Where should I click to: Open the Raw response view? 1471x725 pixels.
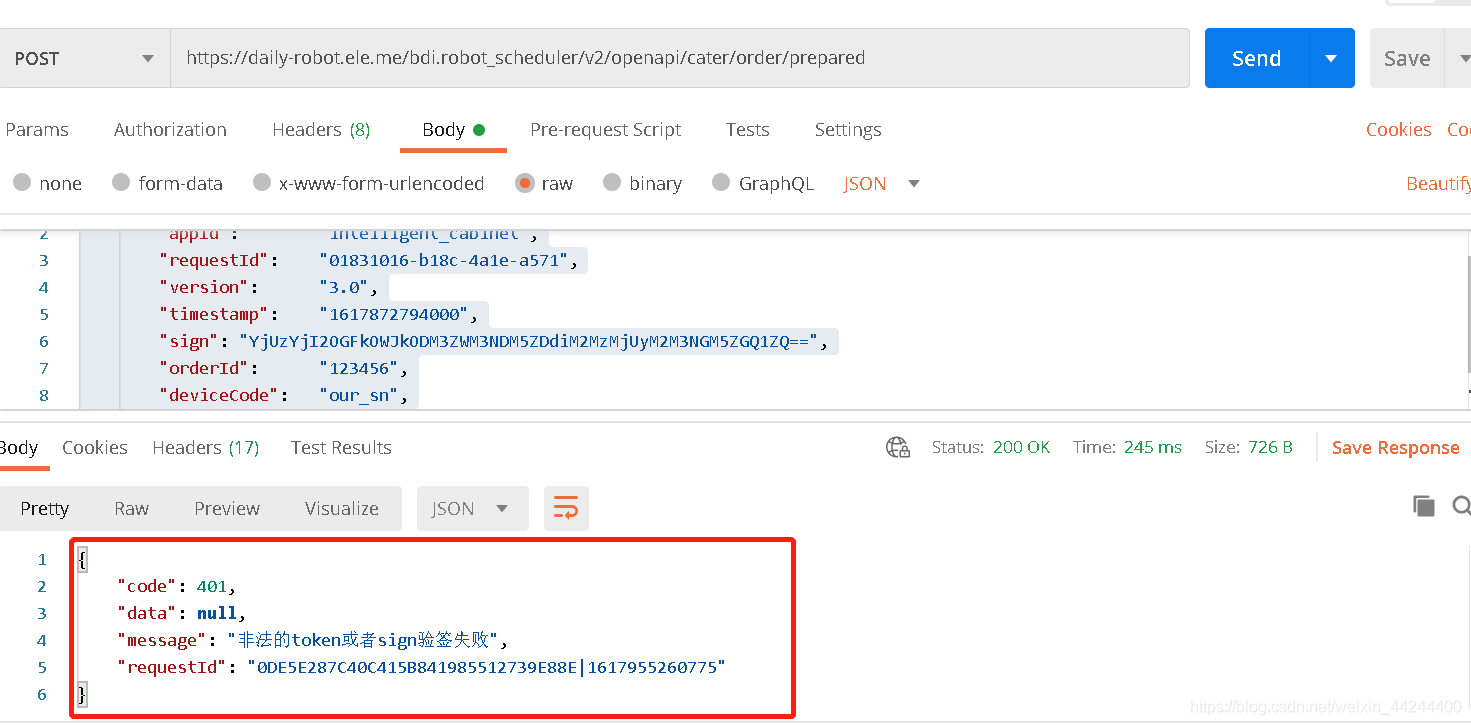pyautogui.click(x=131, y=508)
